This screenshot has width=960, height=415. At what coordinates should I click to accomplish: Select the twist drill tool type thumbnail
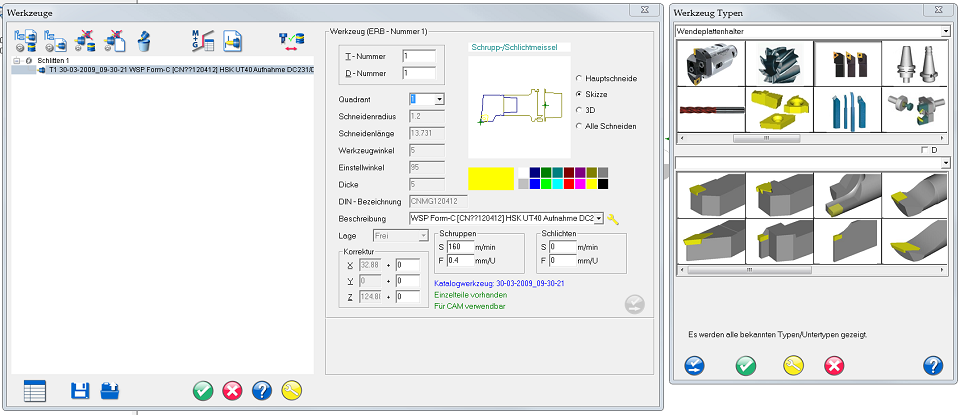[x=711, y=110]
